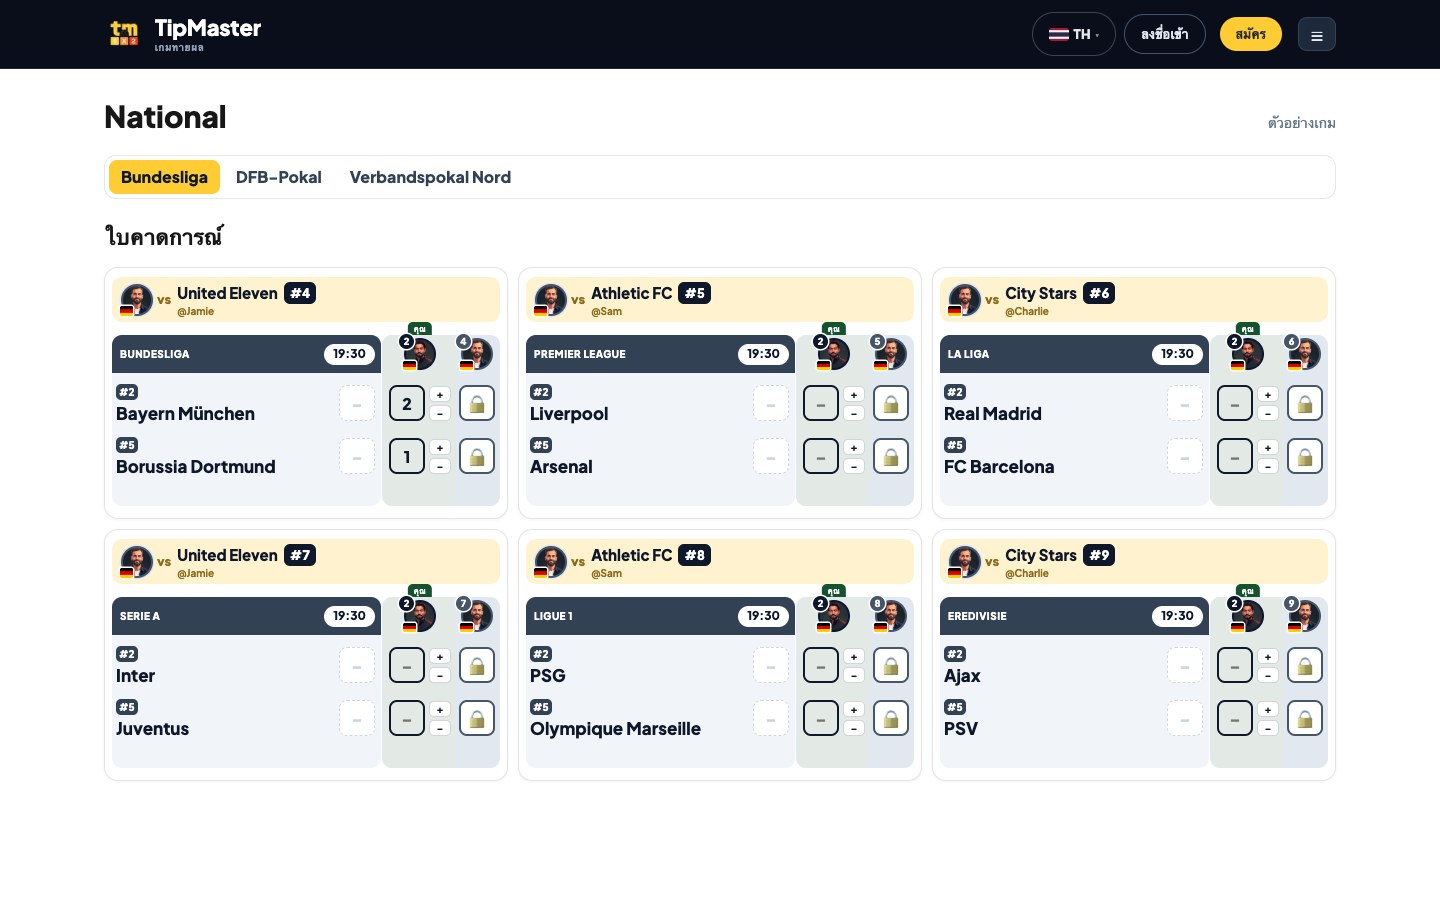Decrease Juventus score with minus
This screenshot has height=900, width=1440.
[x=440, y=729]
